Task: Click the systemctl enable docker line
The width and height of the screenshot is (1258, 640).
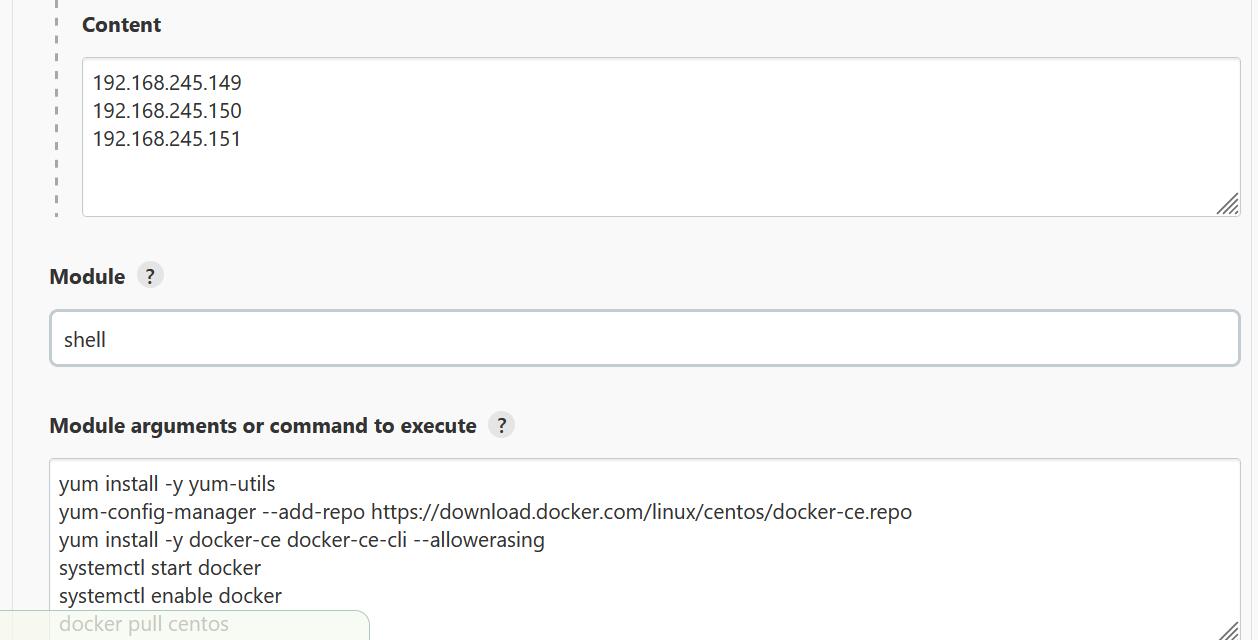Action: (170, 596)
